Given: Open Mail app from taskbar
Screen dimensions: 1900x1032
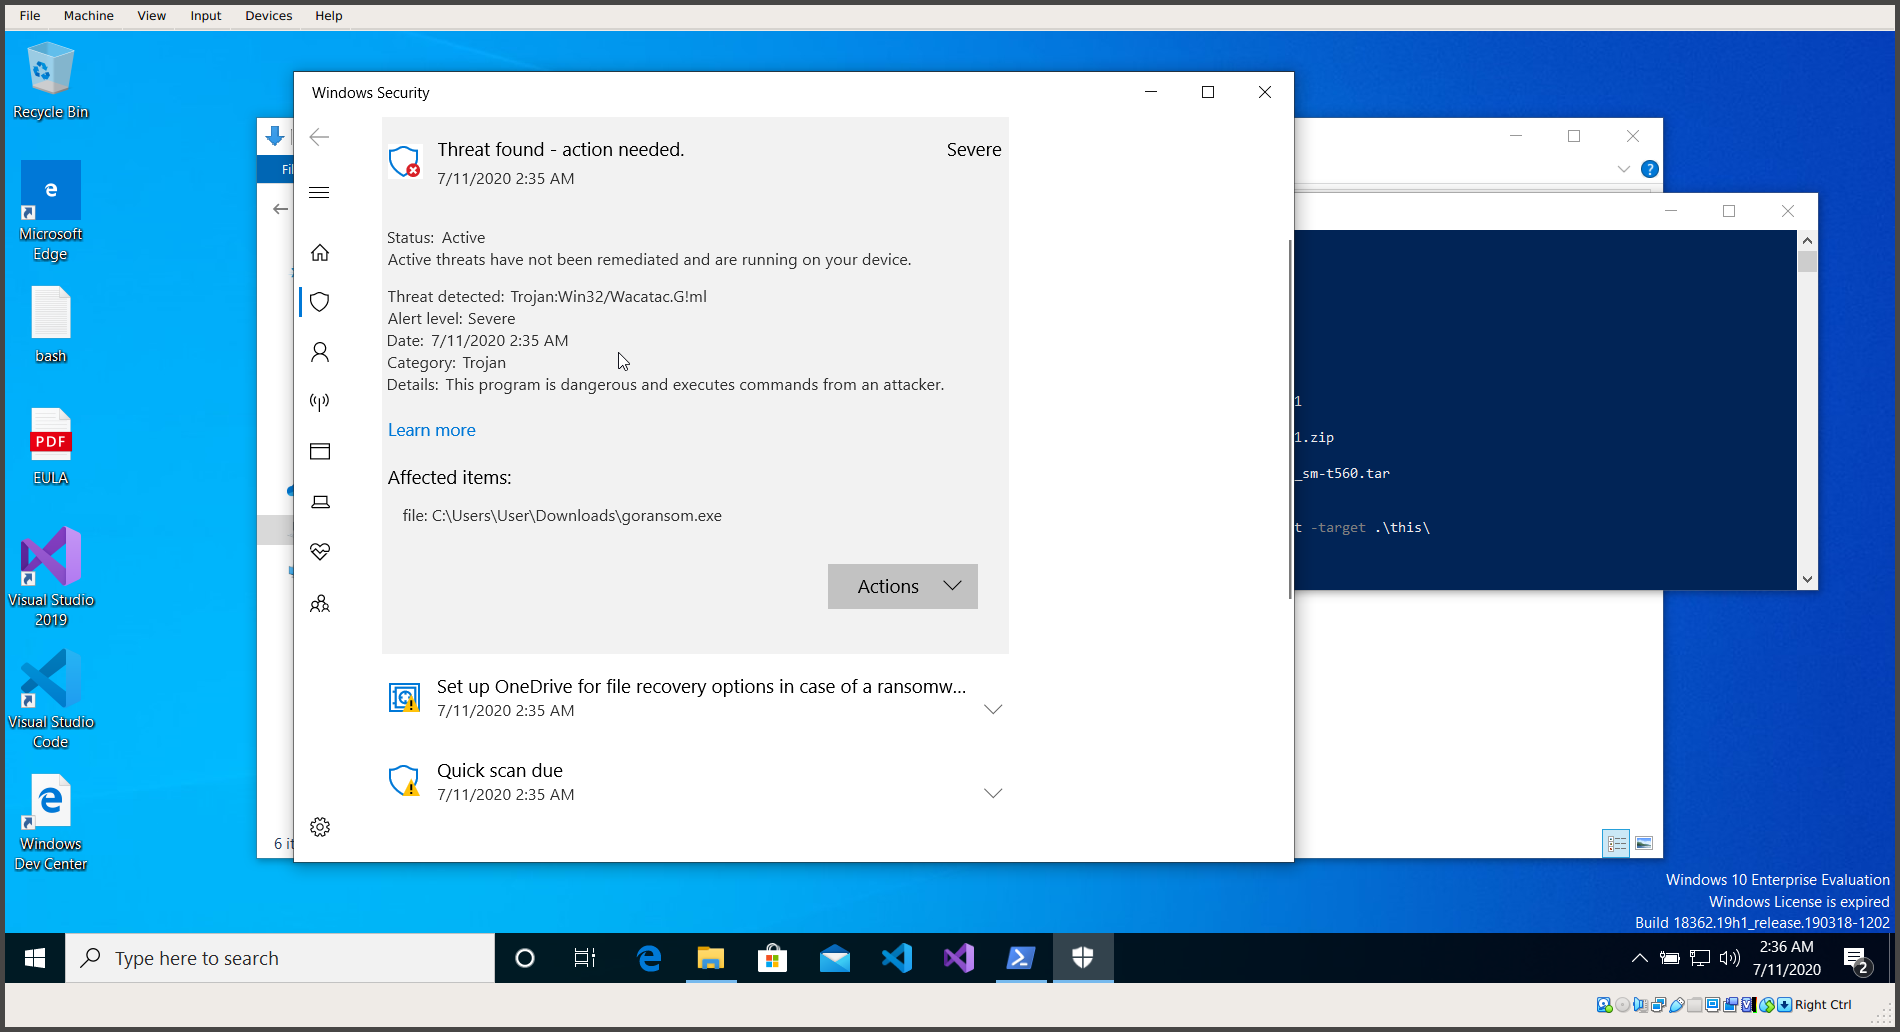Looking at the screenshot, I should point(835,958).
